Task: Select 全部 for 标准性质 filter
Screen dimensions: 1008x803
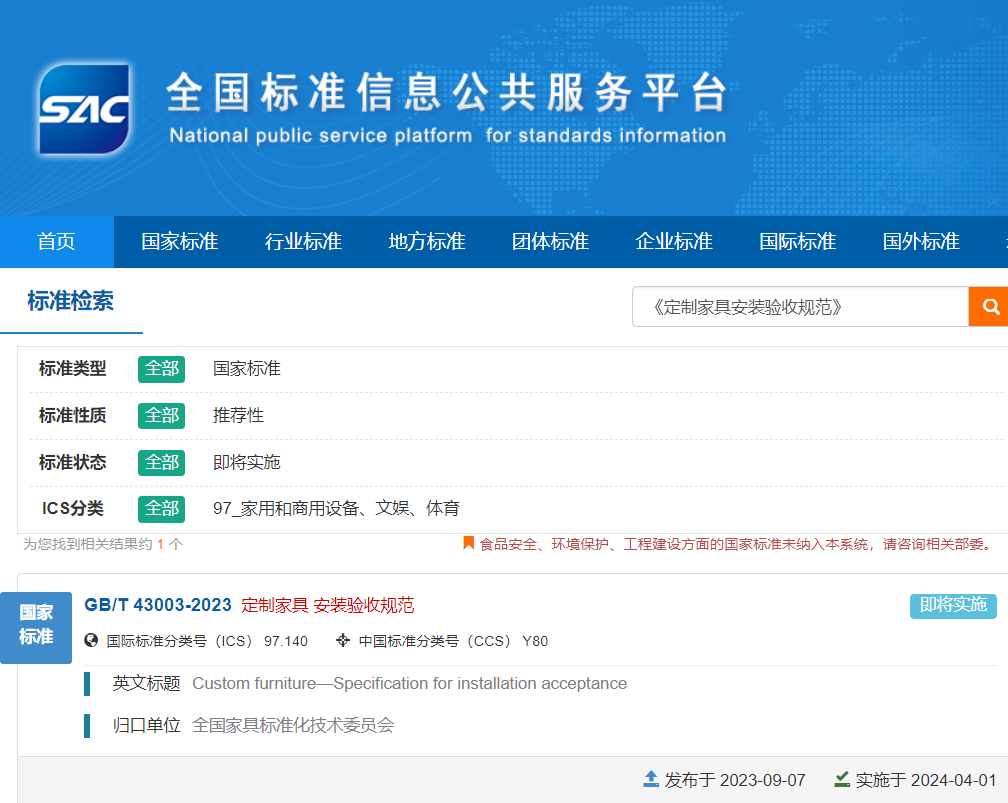Action: pyautogui.click(x=161, y=415)
